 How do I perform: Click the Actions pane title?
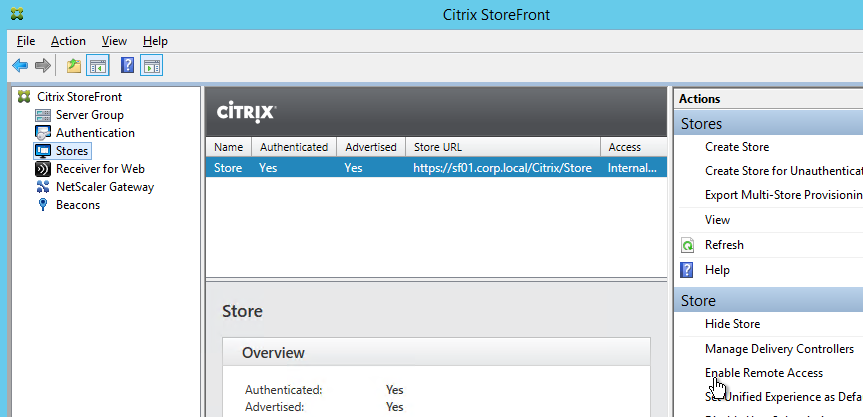(x=700, y=99)
